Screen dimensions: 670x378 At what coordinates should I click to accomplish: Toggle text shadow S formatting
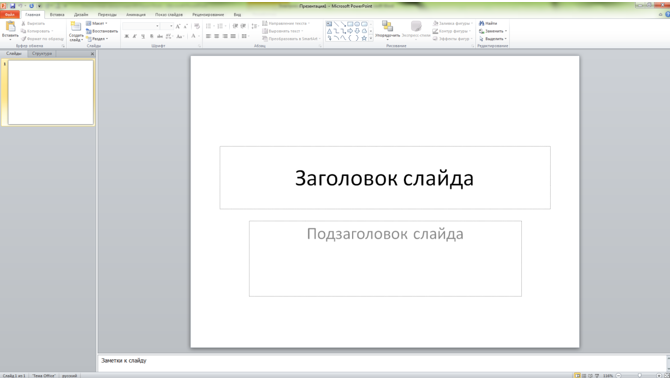coord(151,36)
